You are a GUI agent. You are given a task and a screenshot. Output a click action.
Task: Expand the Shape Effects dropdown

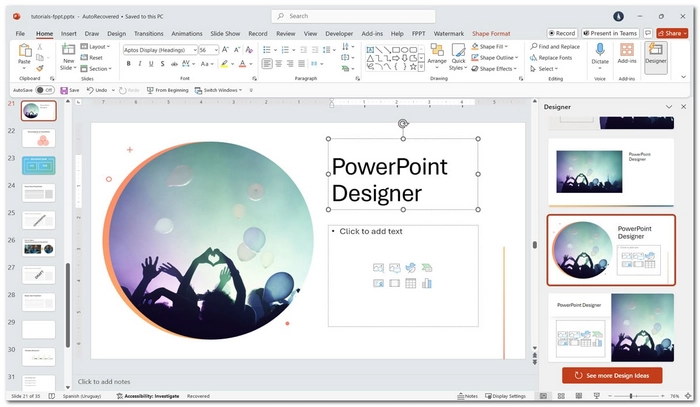click(494, 69)
